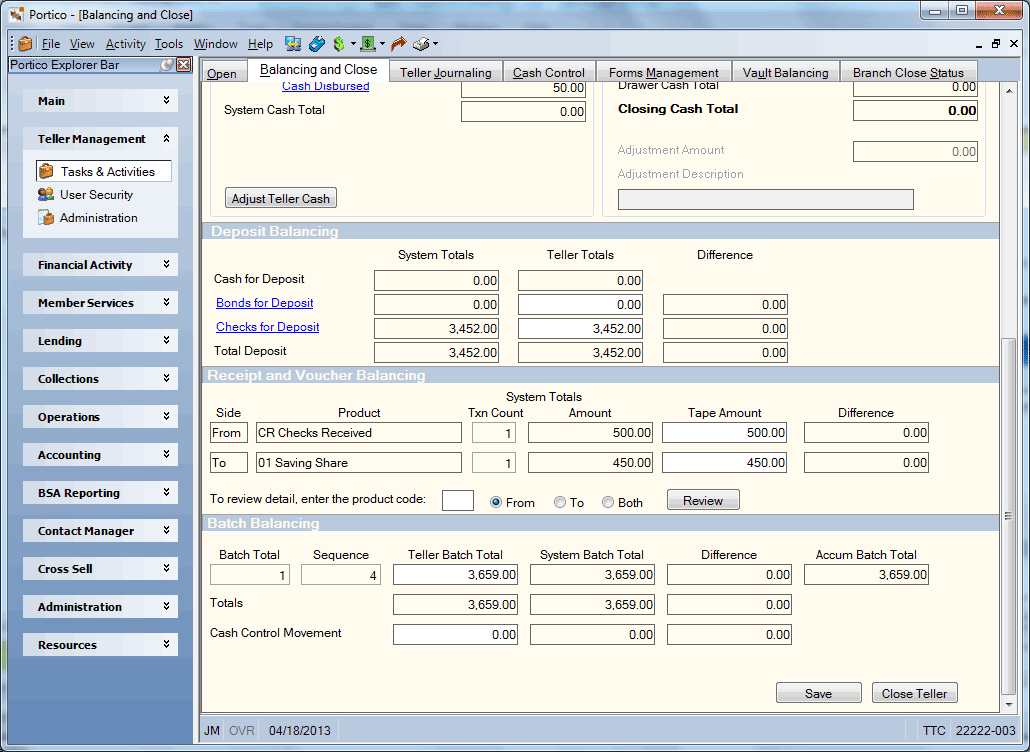Click the two-monitors transfer toolbar icon

coord(293,44)
